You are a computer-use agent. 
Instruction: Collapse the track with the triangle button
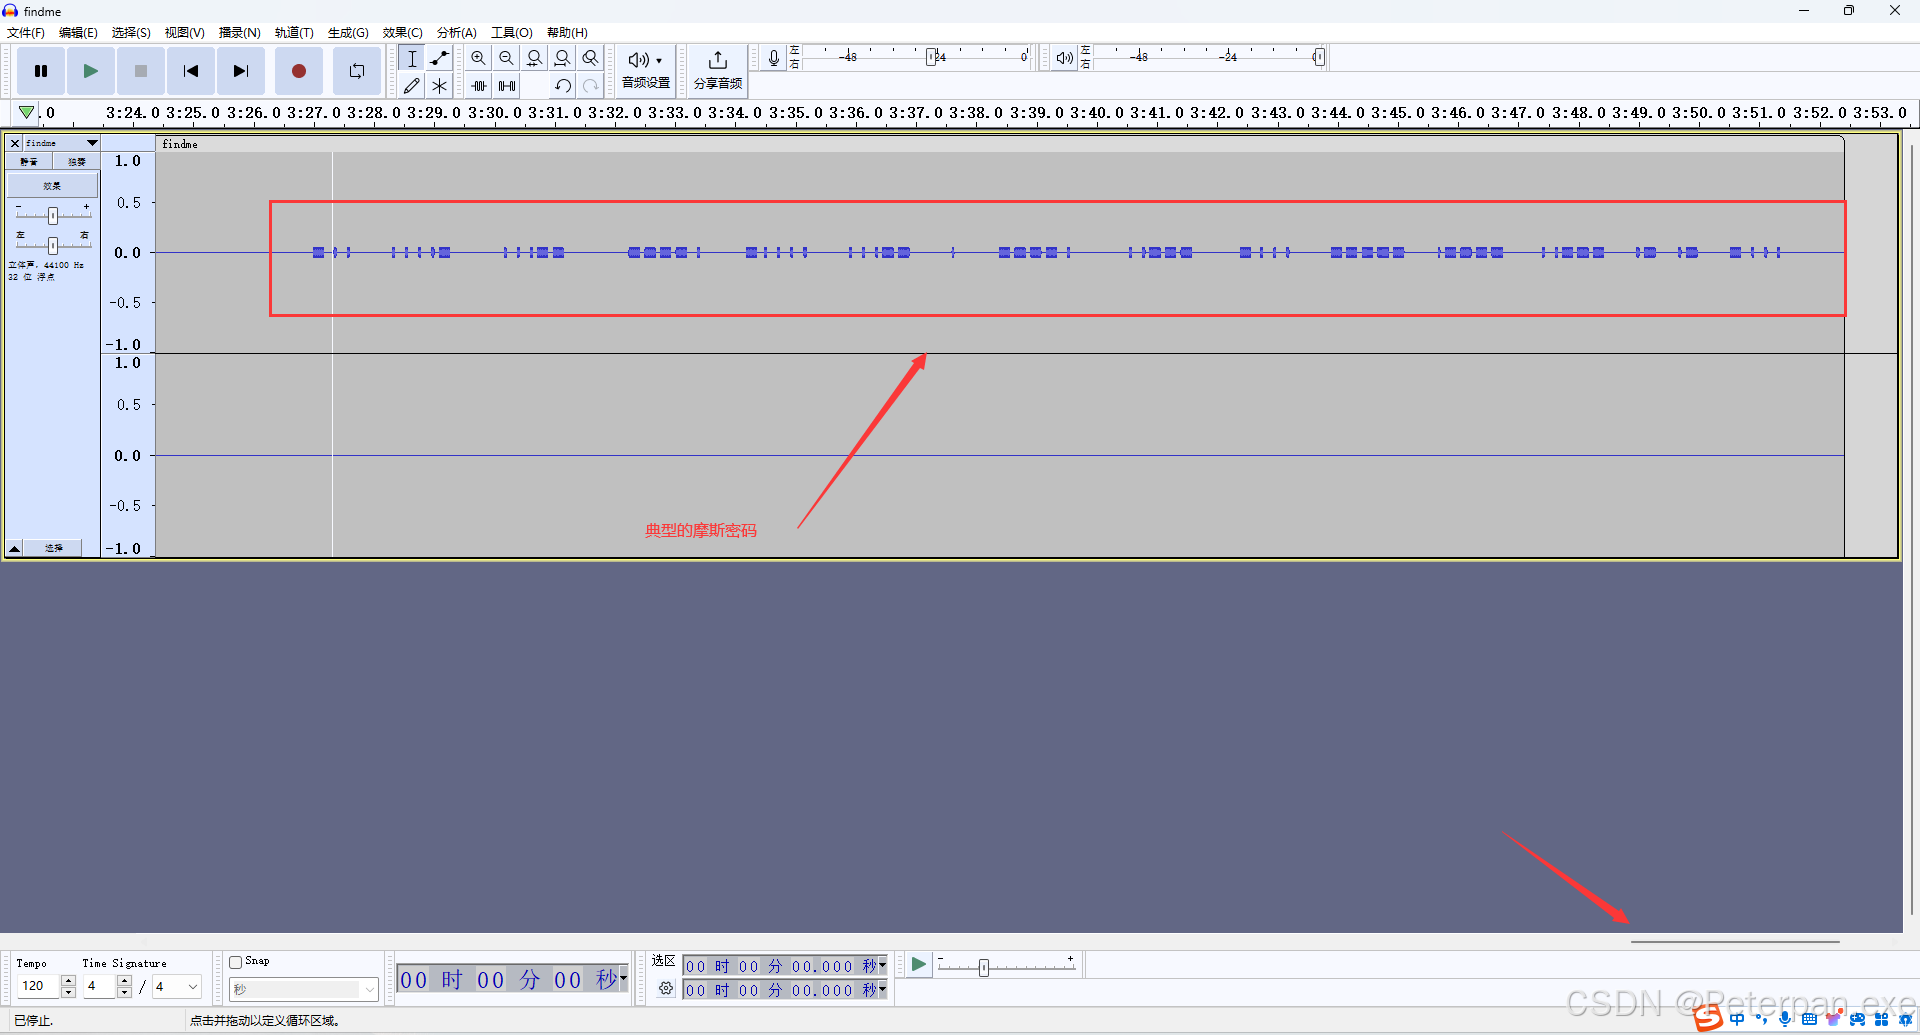(x=15, y=548)
